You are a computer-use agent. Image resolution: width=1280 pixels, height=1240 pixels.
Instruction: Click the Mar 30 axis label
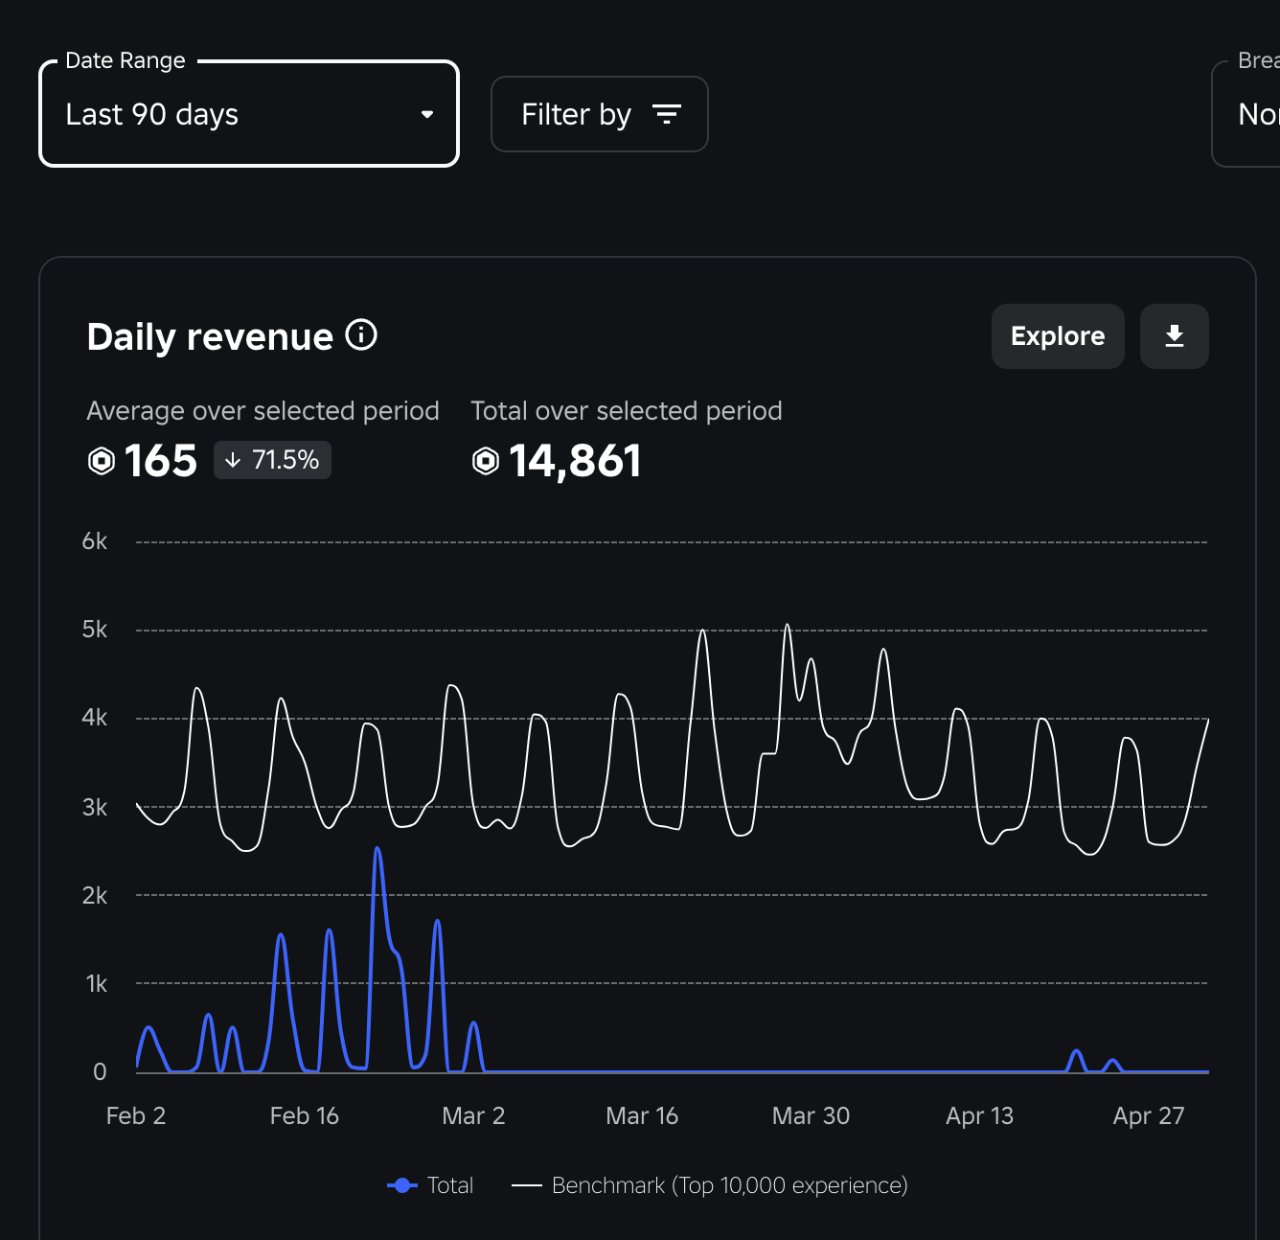811,1116
